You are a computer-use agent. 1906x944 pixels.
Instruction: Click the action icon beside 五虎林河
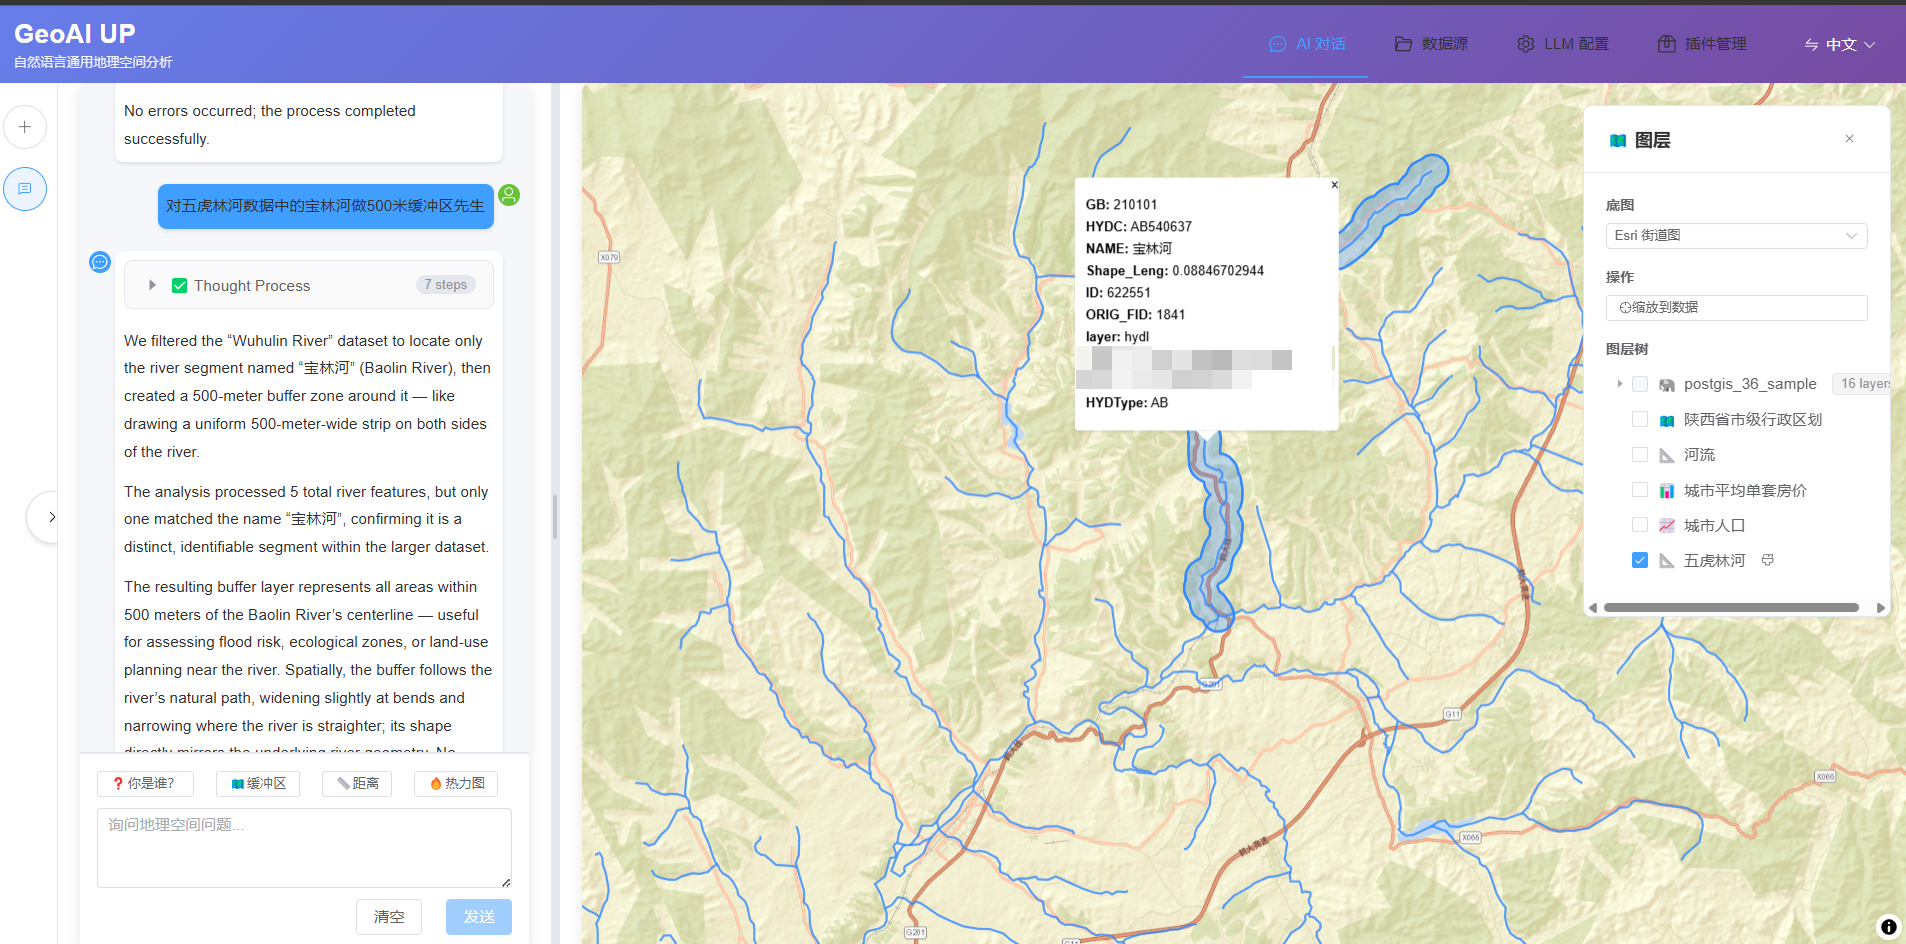[x=1768, y=560]
